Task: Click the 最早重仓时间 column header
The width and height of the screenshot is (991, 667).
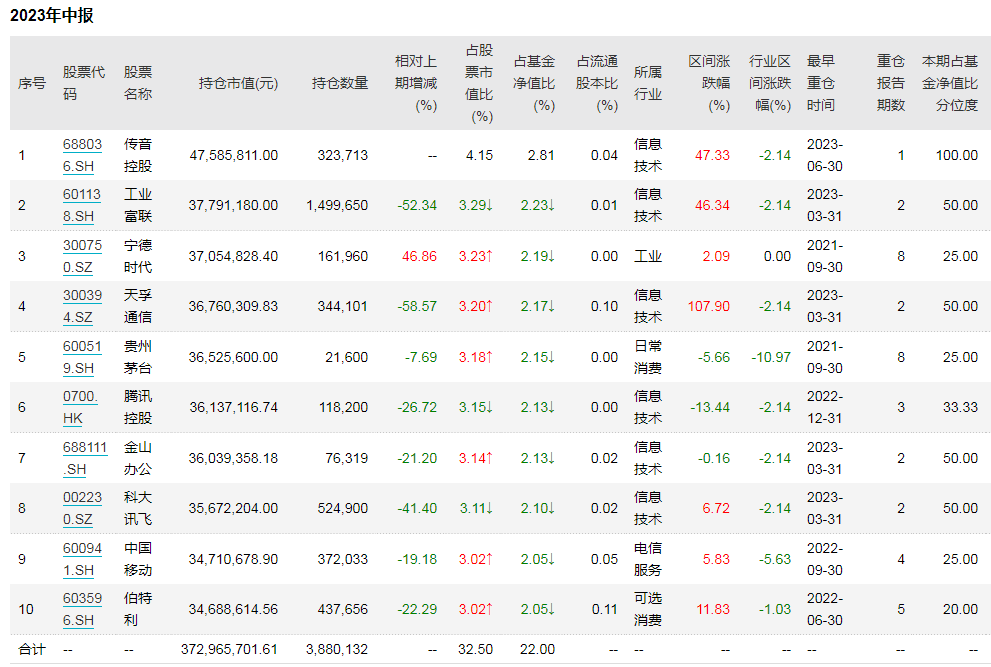Action: [x=821, y=83]
